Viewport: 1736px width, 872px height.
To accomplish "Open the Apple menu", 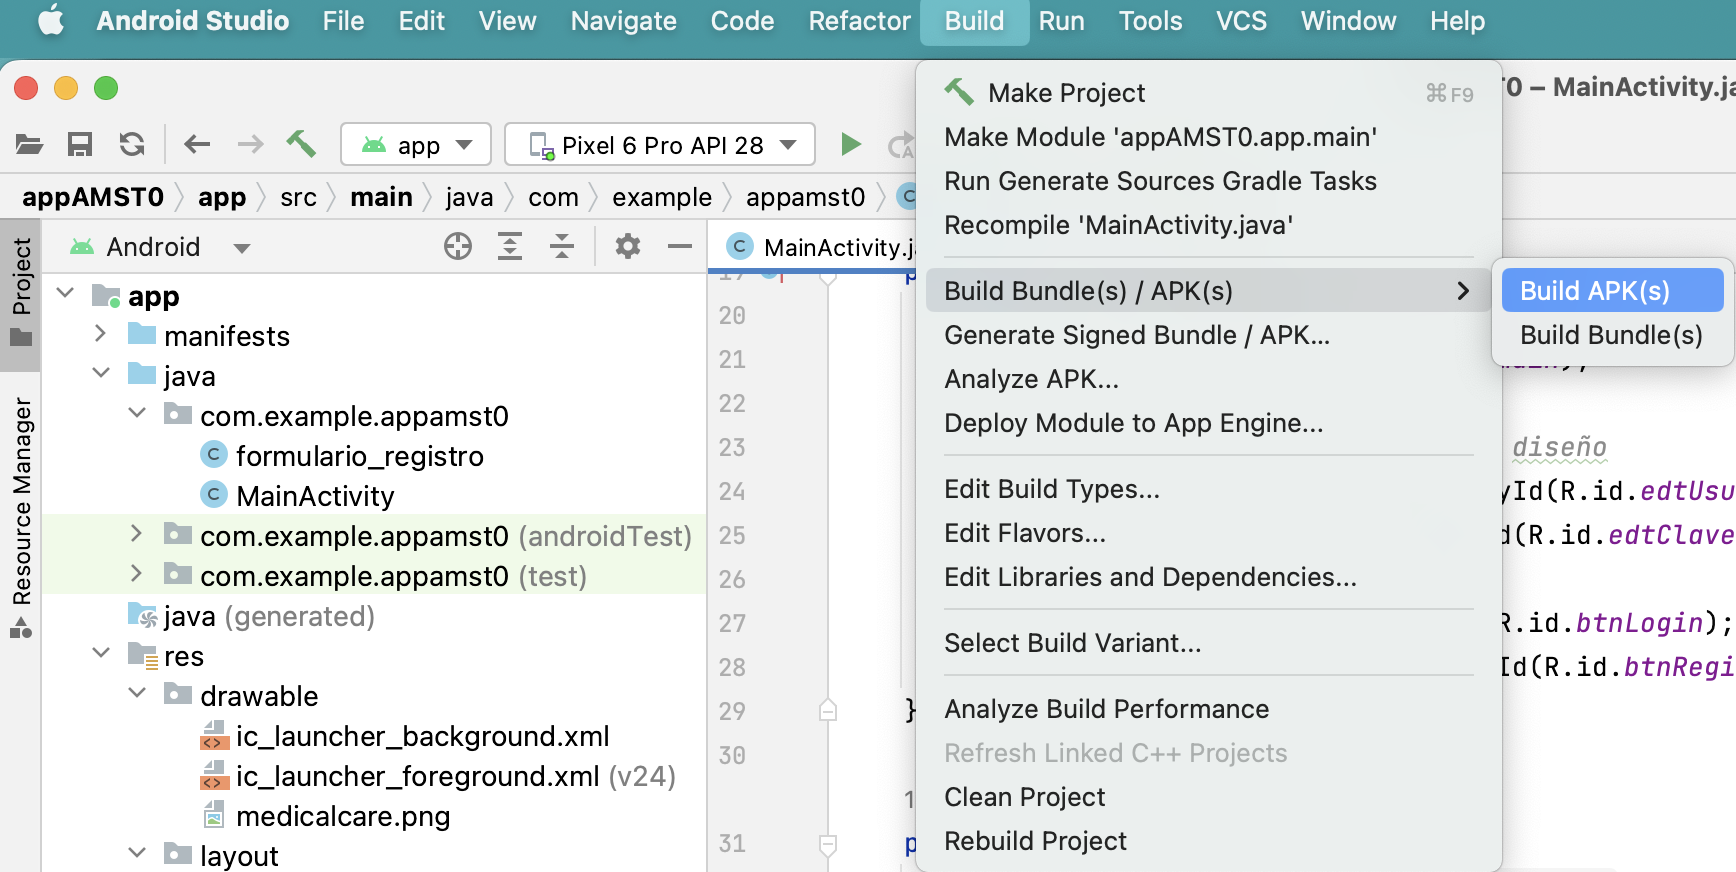I will 50,20.
